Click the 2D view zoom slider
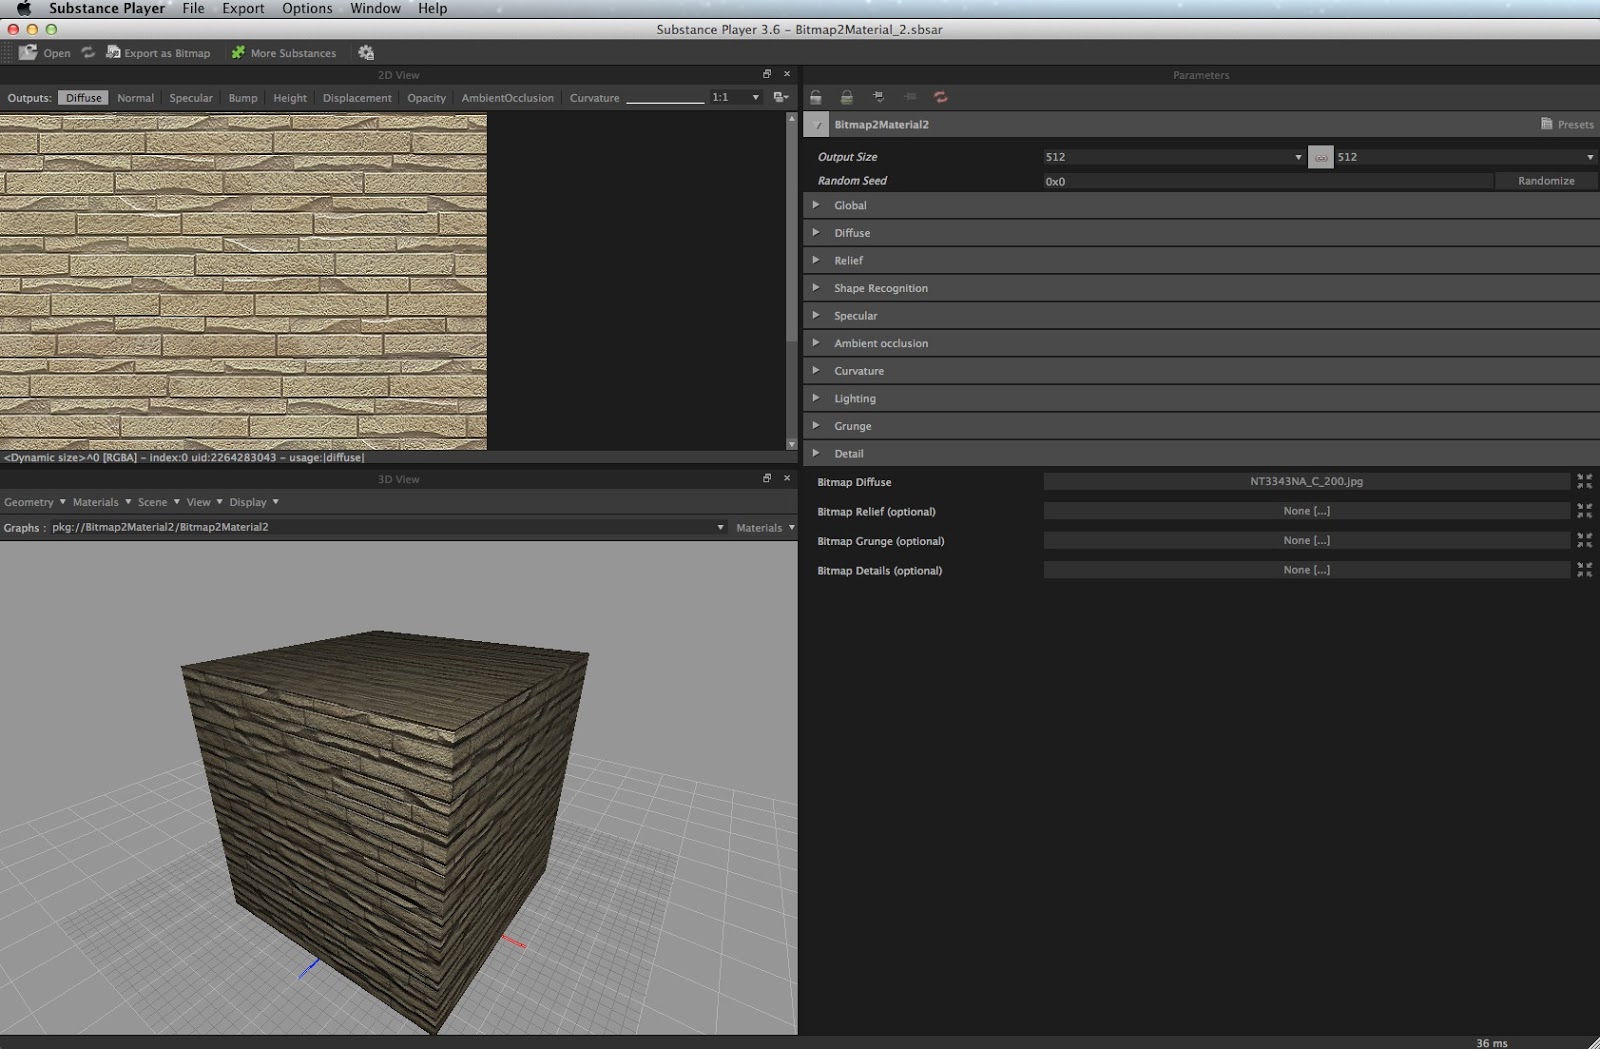 [665, 100]
